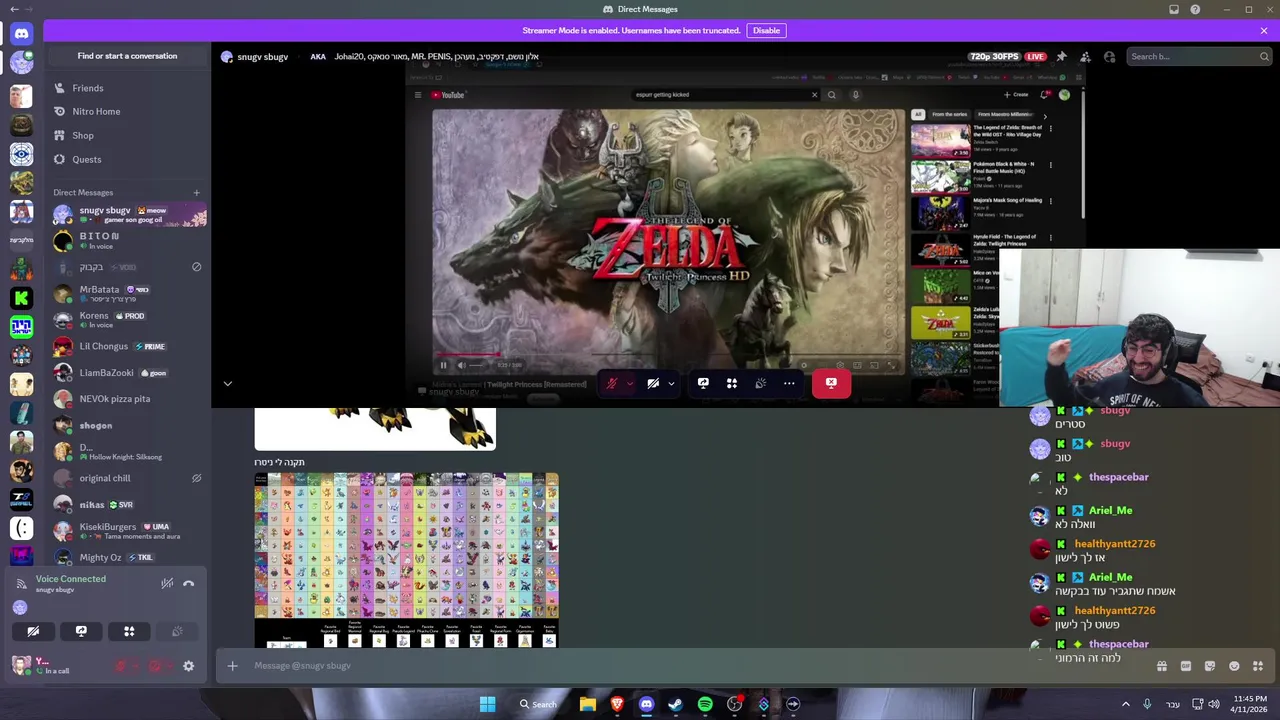This screenshot has height=720, width=1280.
Task: Open microphone options dropdown arrow
Action: click(630, 383)
